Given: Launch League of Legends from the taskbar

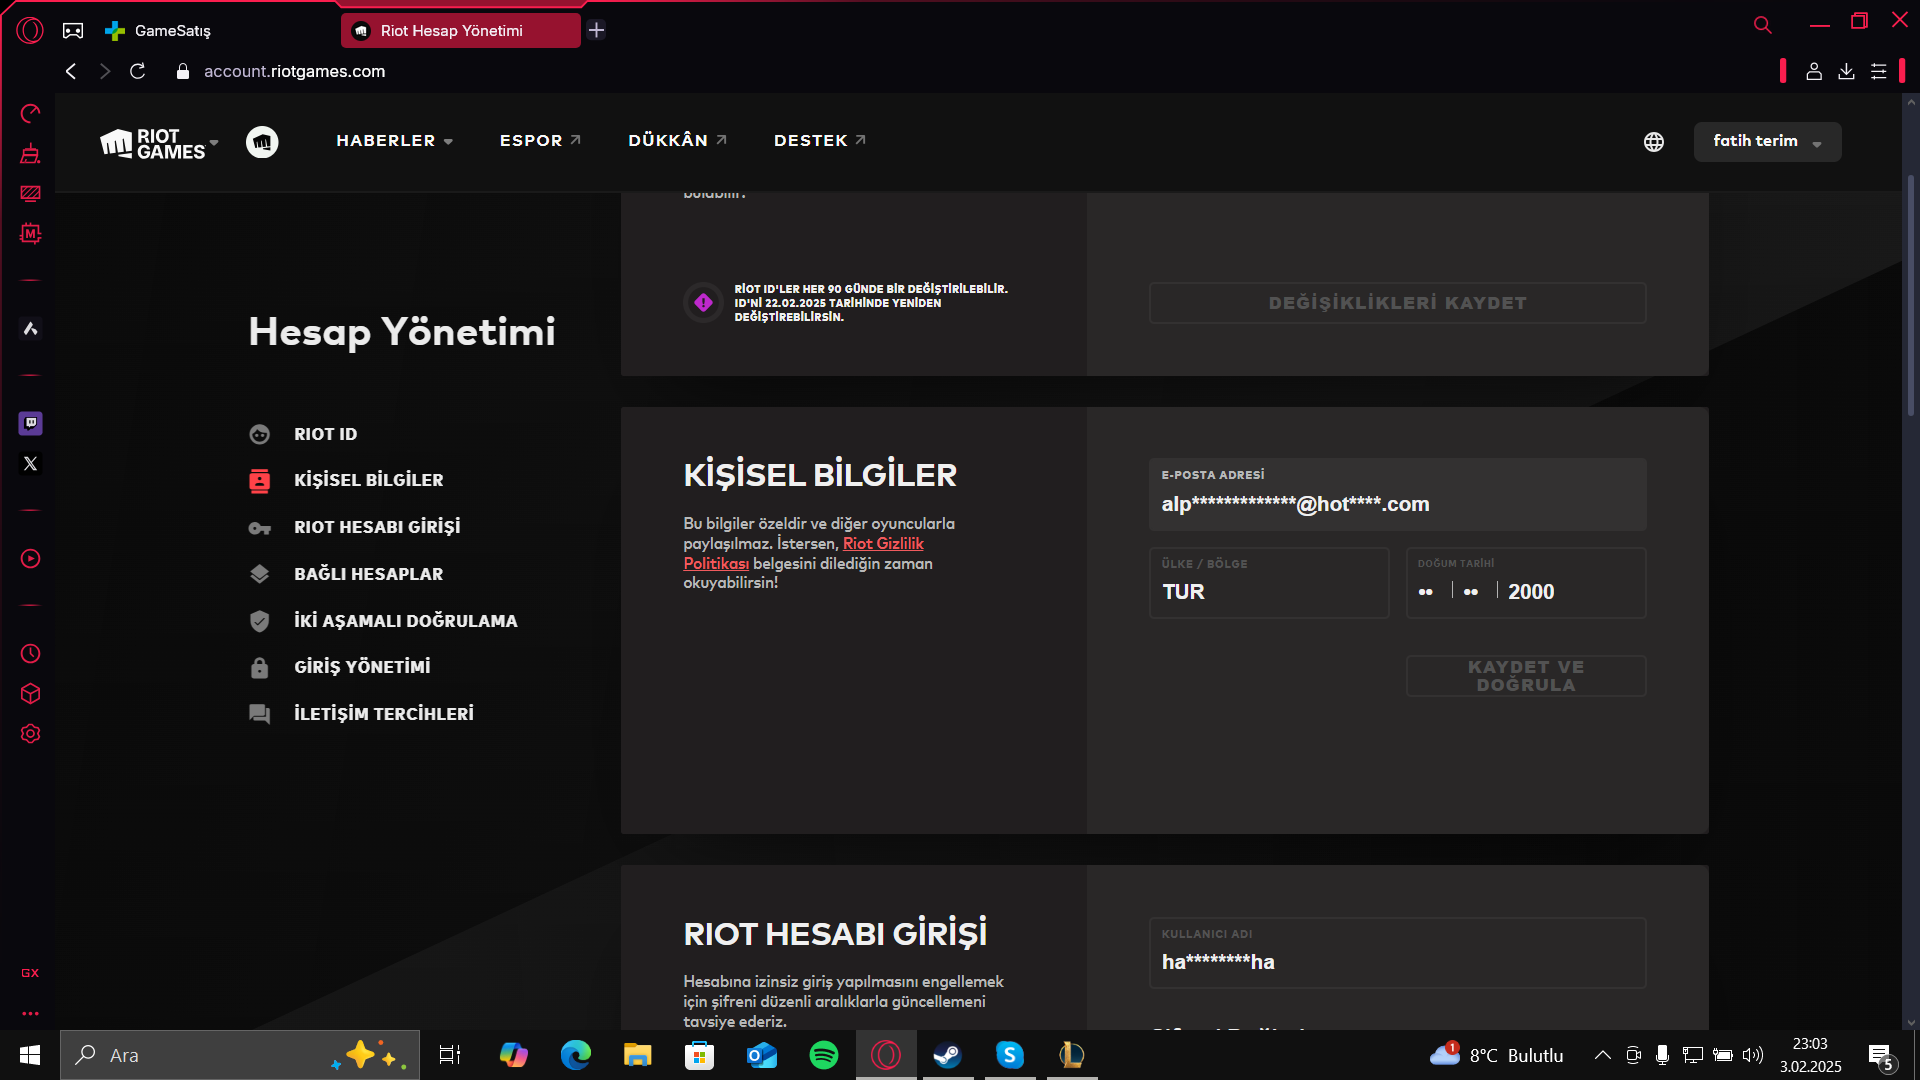Looking at the screenshot, I should coord(1072,1055).
